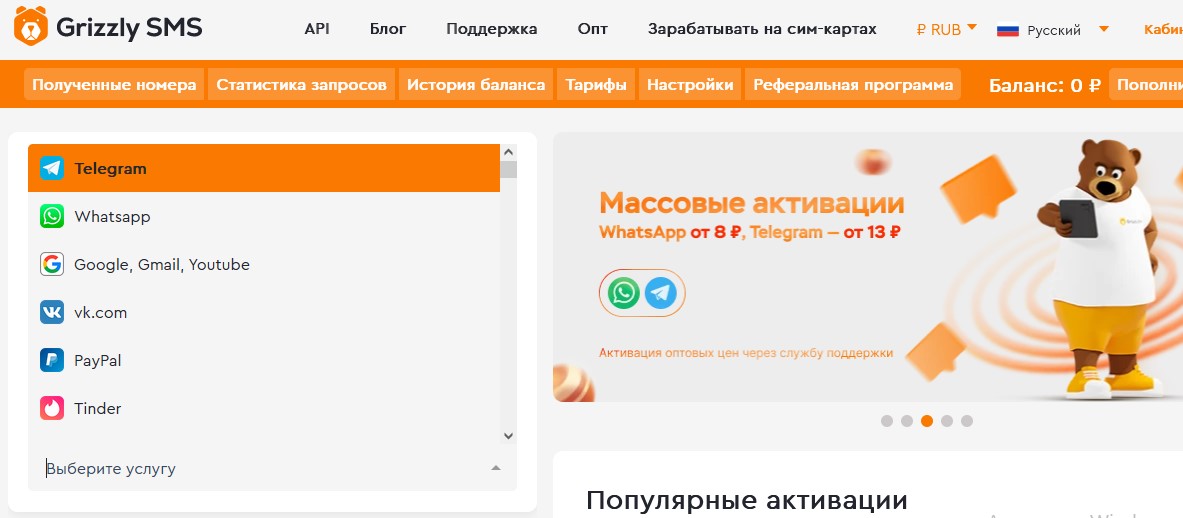The image size is (1183, 518).
Task: Open the Поддержка menu item
Action: coord(491,29)
